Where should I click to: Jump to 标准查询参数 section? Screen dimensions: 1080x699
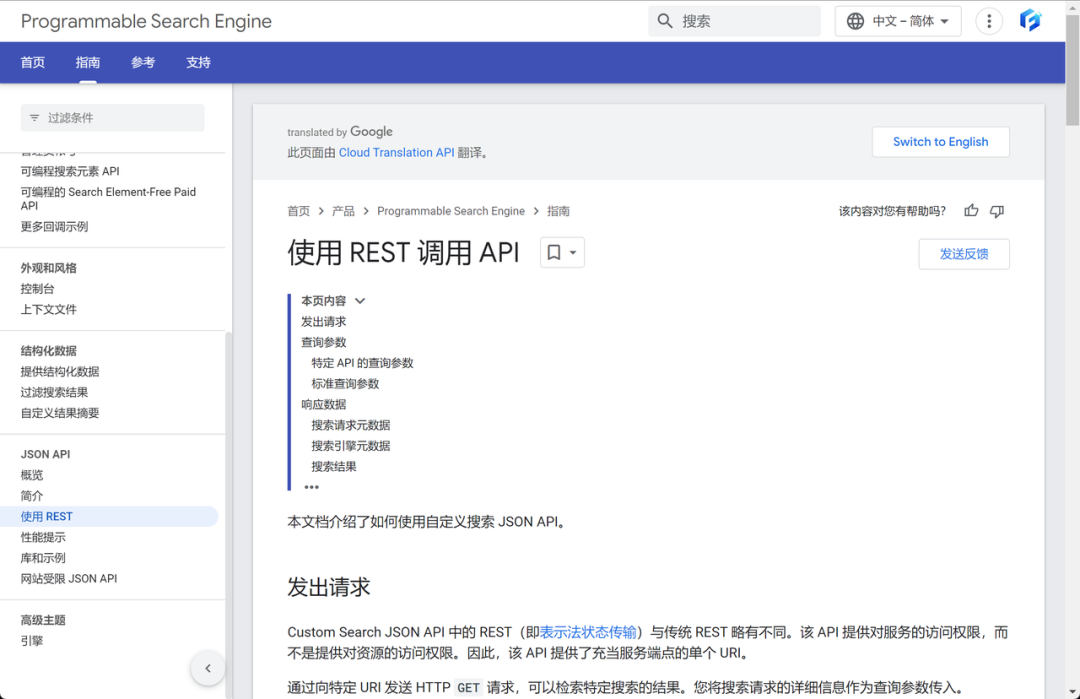point(345,384)
